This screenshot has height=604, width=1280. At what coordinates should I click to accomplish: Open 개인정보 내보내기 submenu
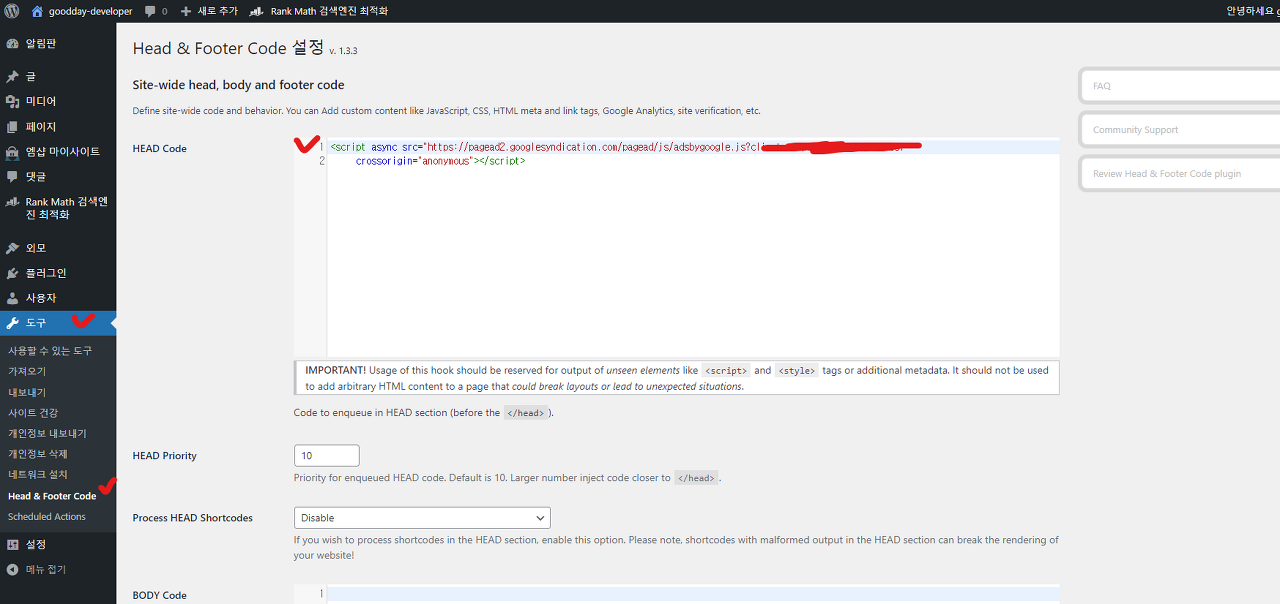[47, 433]
